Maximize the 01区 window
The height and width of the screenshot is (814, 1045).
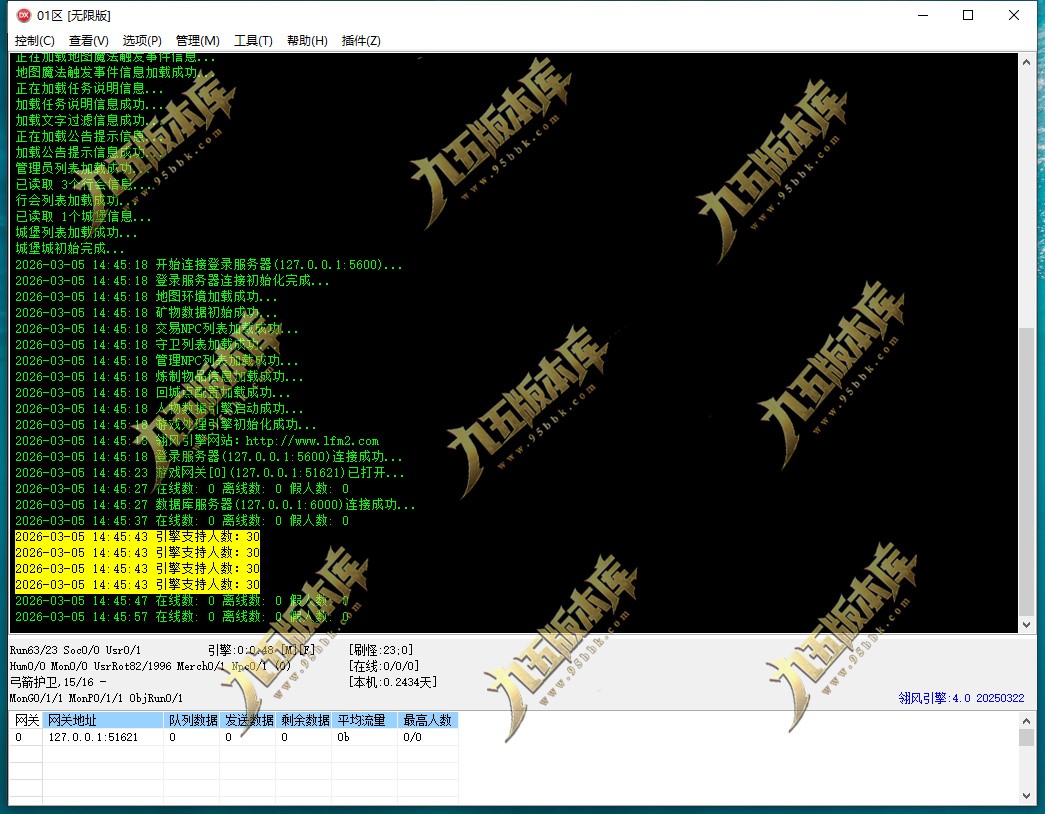click(968, 15)
